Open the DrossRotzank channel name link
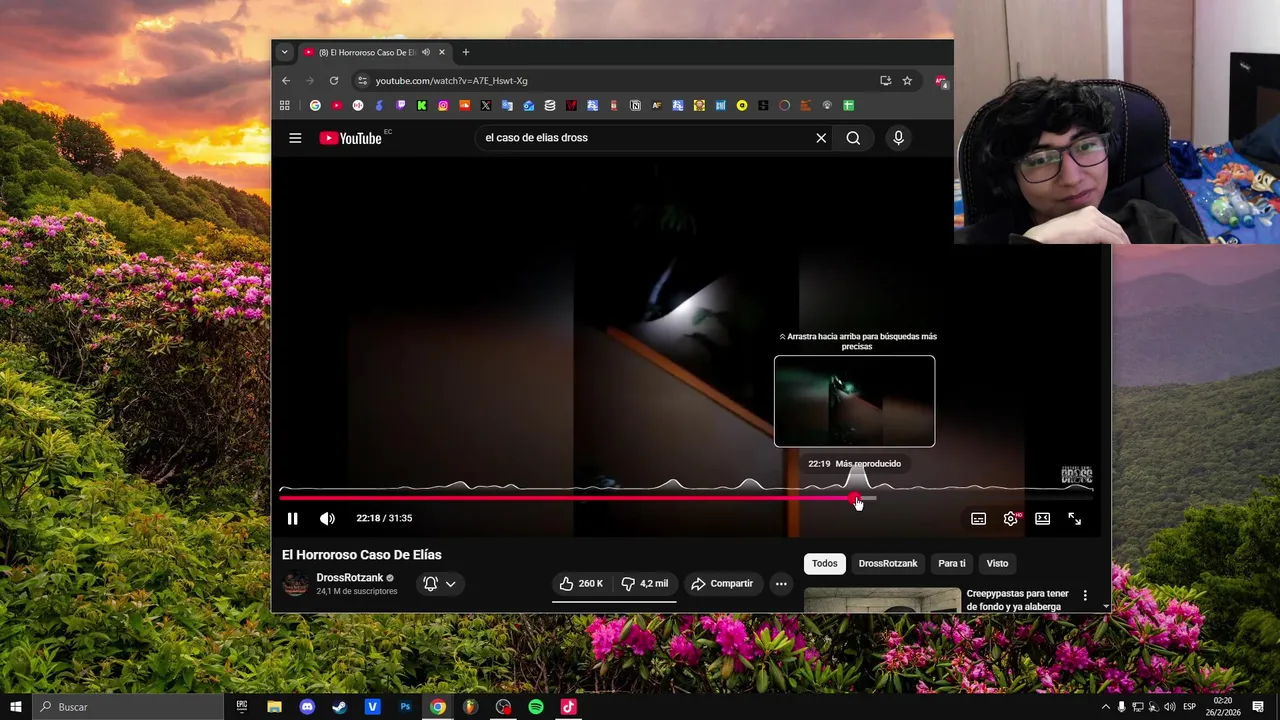 (350, 577)
